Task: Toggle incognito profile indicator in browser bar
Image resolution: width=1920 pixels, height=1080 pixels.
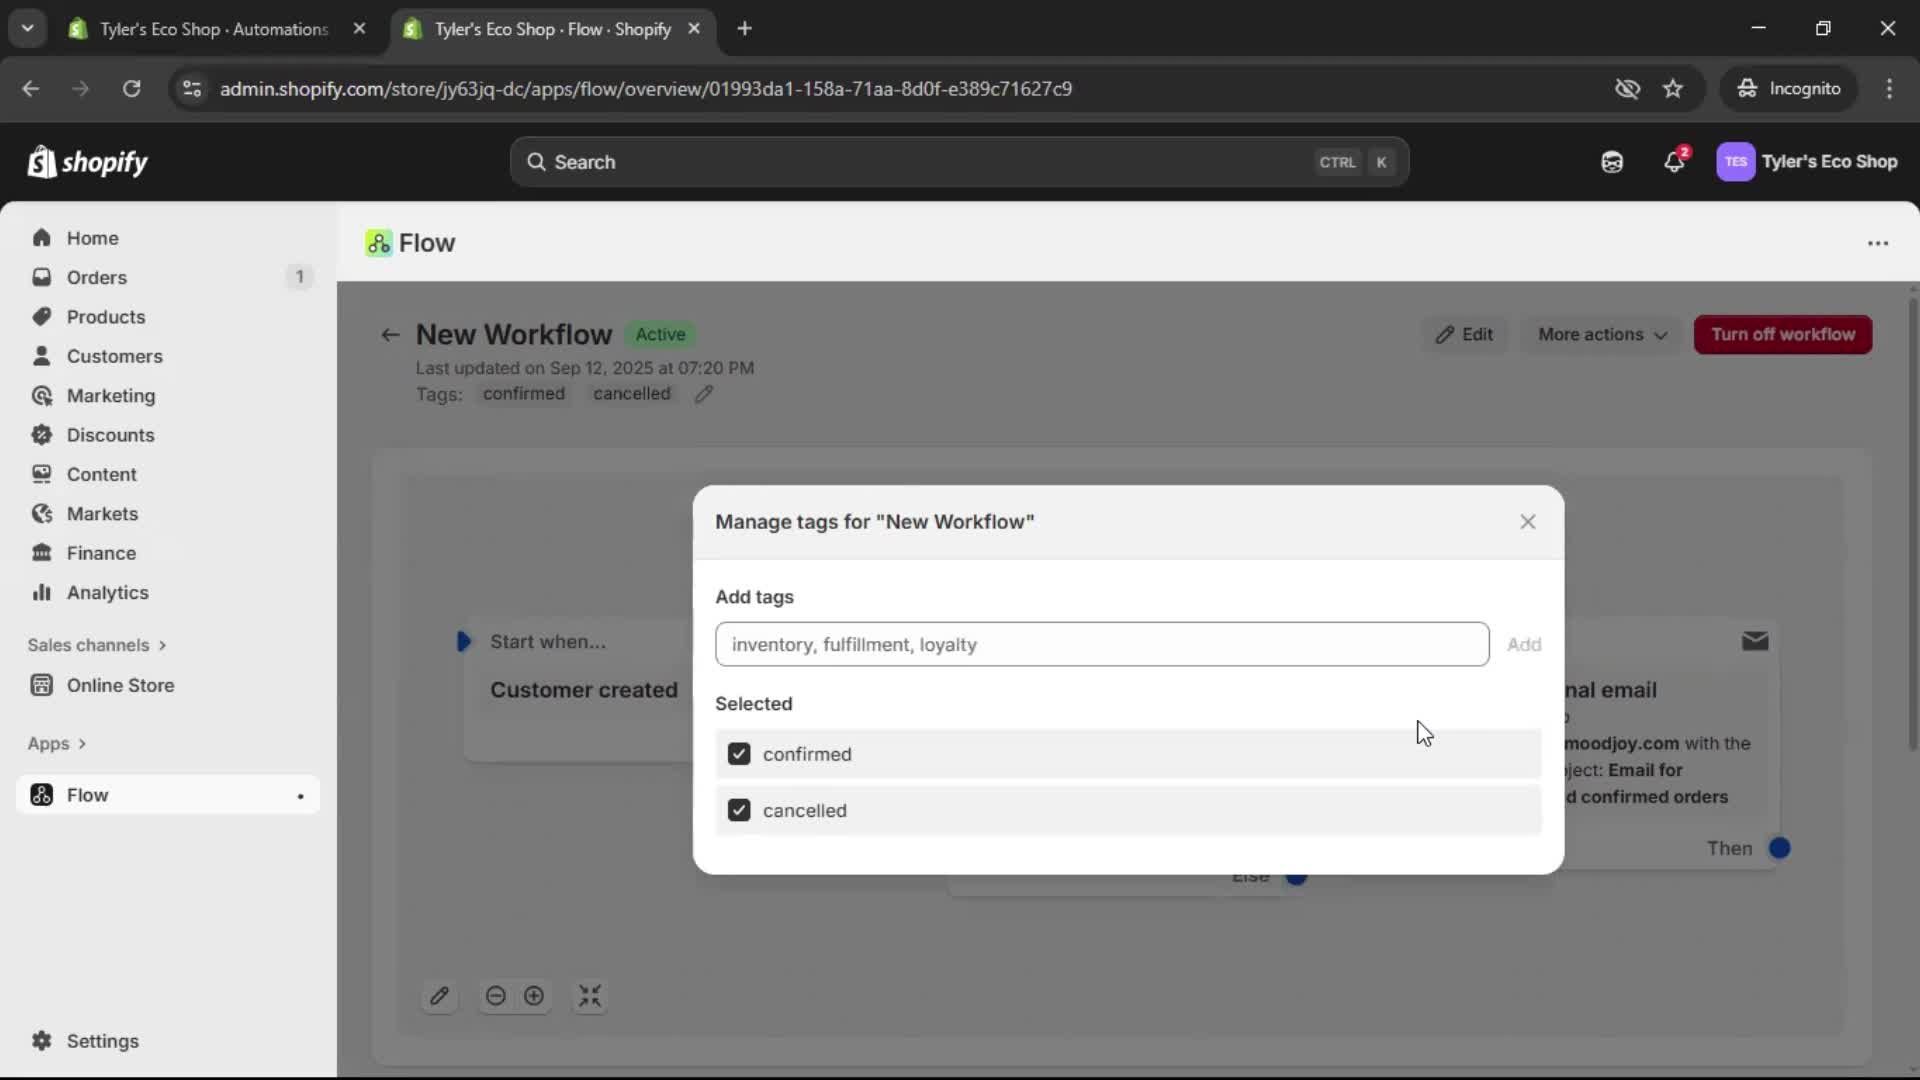Action: pyautogui.click(x=1789, y=88)
